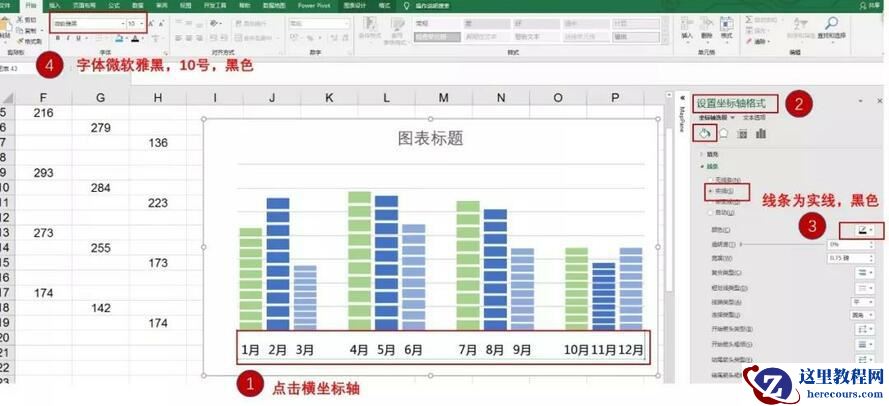Click the fill color bucket icon
This screenshot has width=889, height=406.
[x=118, y=39]
